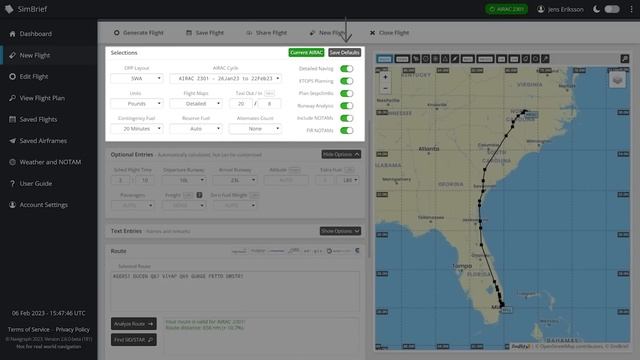
Task: Expand the map to fullscreen
Action: [624, 59]
